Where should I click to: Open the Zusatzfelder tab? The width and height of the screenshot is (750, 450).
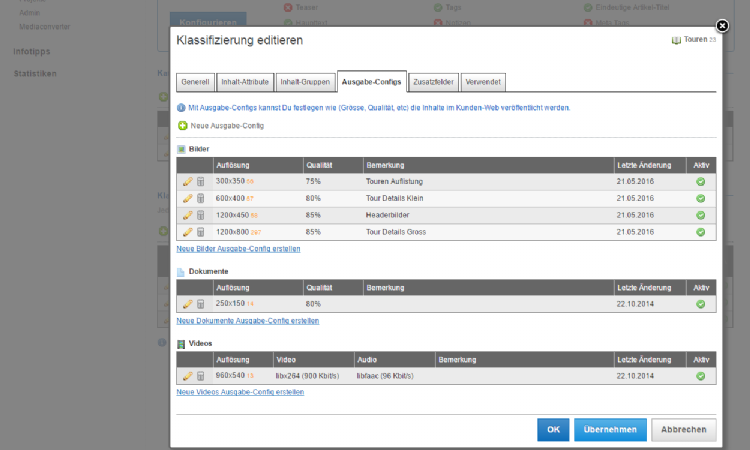point(433,81)
